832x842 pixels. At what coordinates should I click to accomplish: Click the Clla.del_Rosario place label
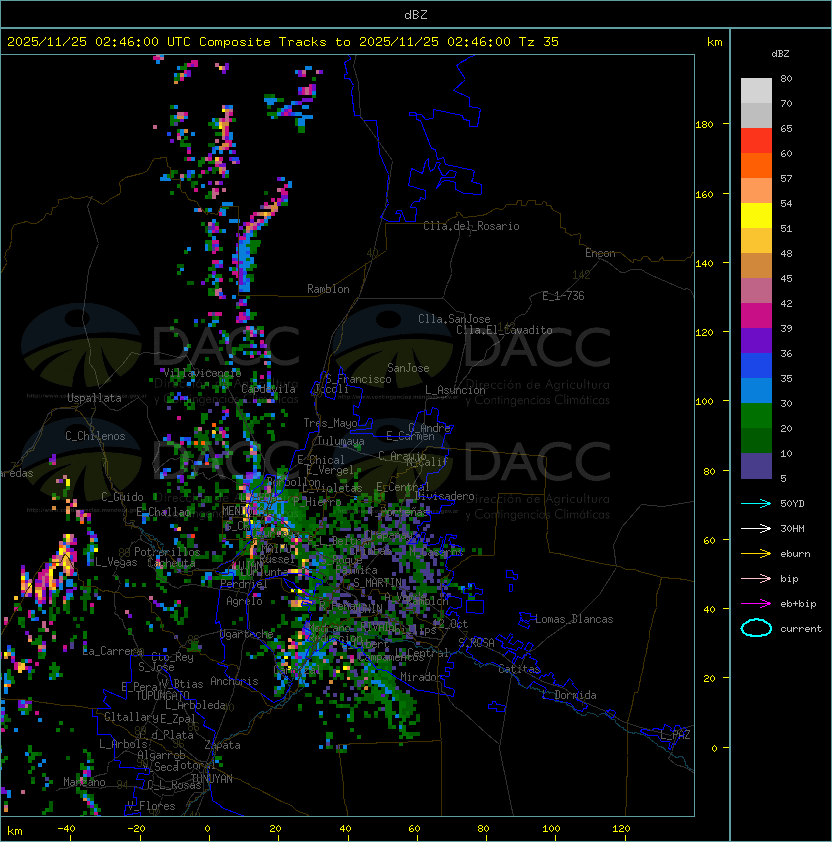pos(471,226)
